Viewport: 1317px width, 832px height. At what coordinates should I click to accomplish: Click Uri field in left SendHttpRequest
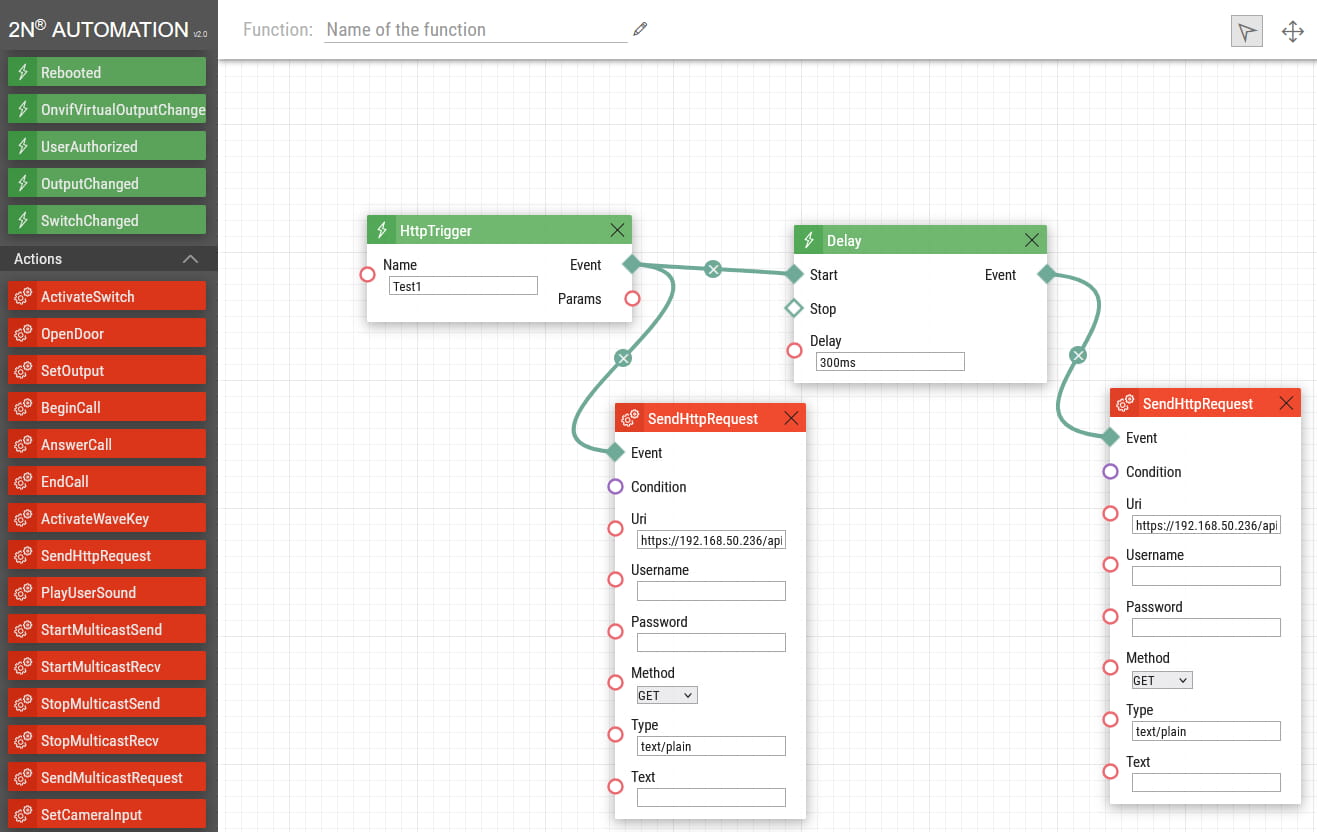(711, 541)
